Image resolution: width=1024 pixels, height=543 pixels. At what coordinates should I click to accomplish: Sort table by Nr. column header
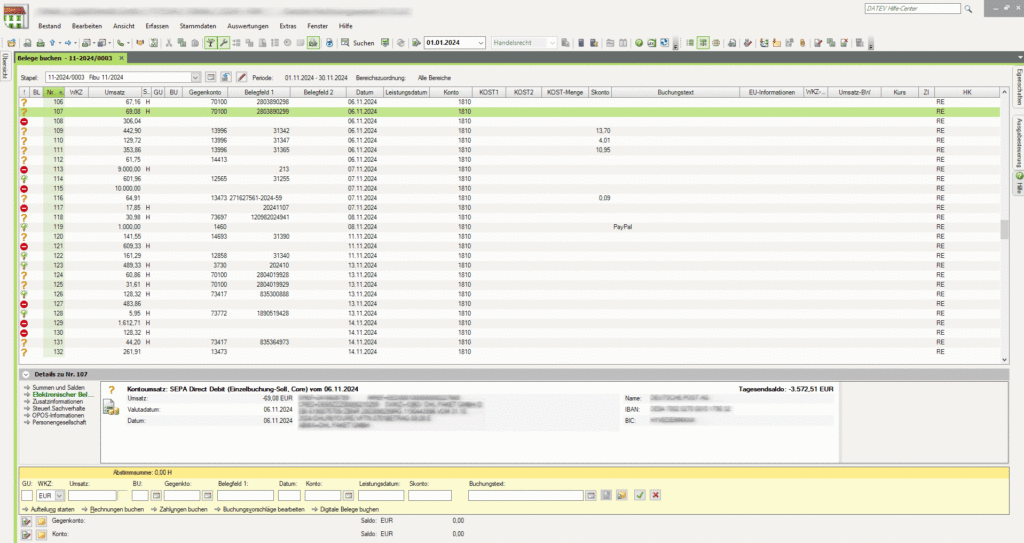pos(54,92)
